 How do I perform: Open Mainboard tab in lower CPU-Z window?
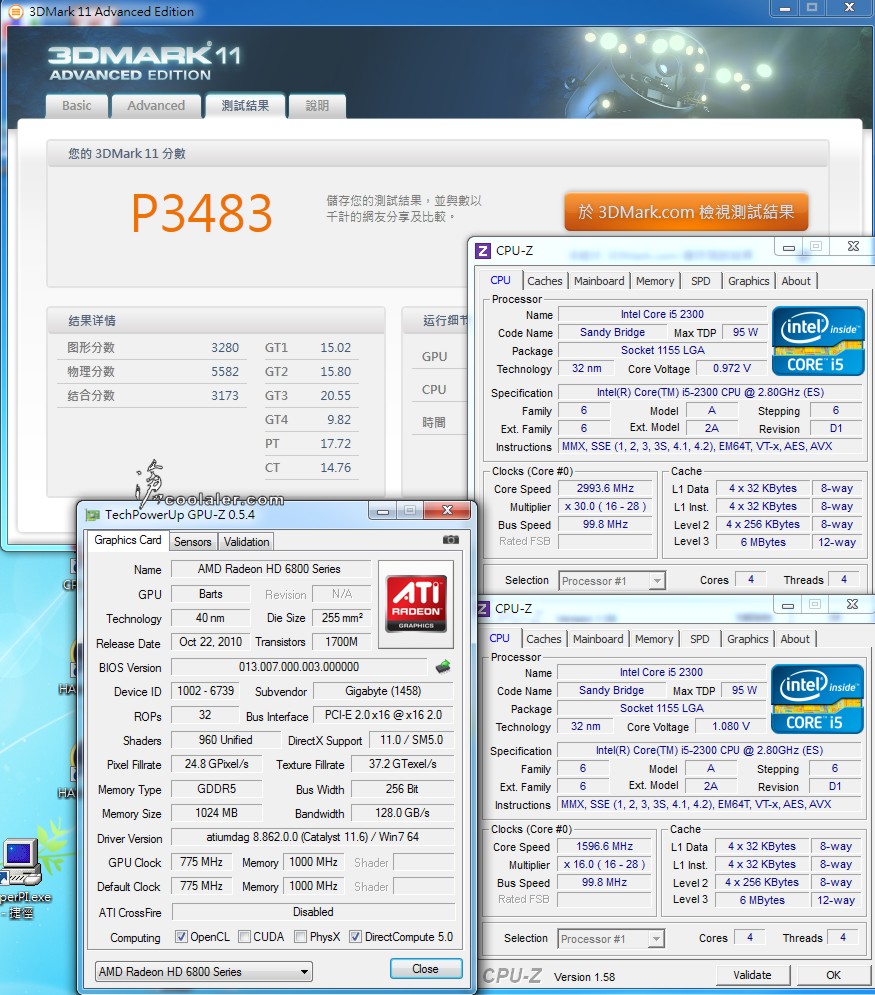coord(598,639)
